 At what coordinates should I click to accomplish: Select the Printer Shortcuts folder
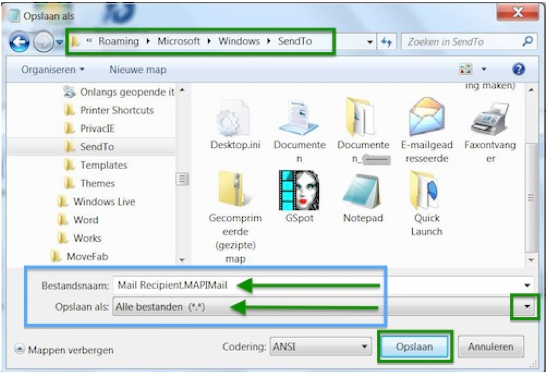click(x=109, y=110)
